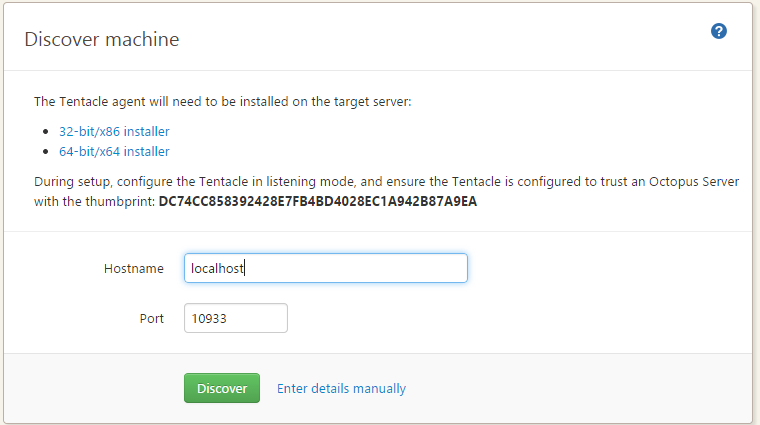Click the Port label
The width and height of the screenshot is (760, 425).
click(x=151, y=318)
